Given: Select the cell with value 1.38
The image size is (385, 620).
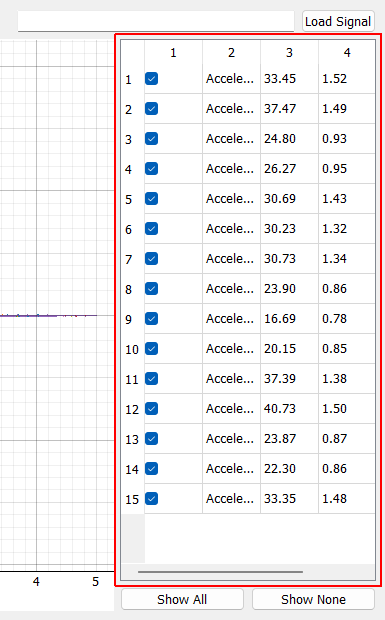Looking at the screenshot, I should [347, 379].
